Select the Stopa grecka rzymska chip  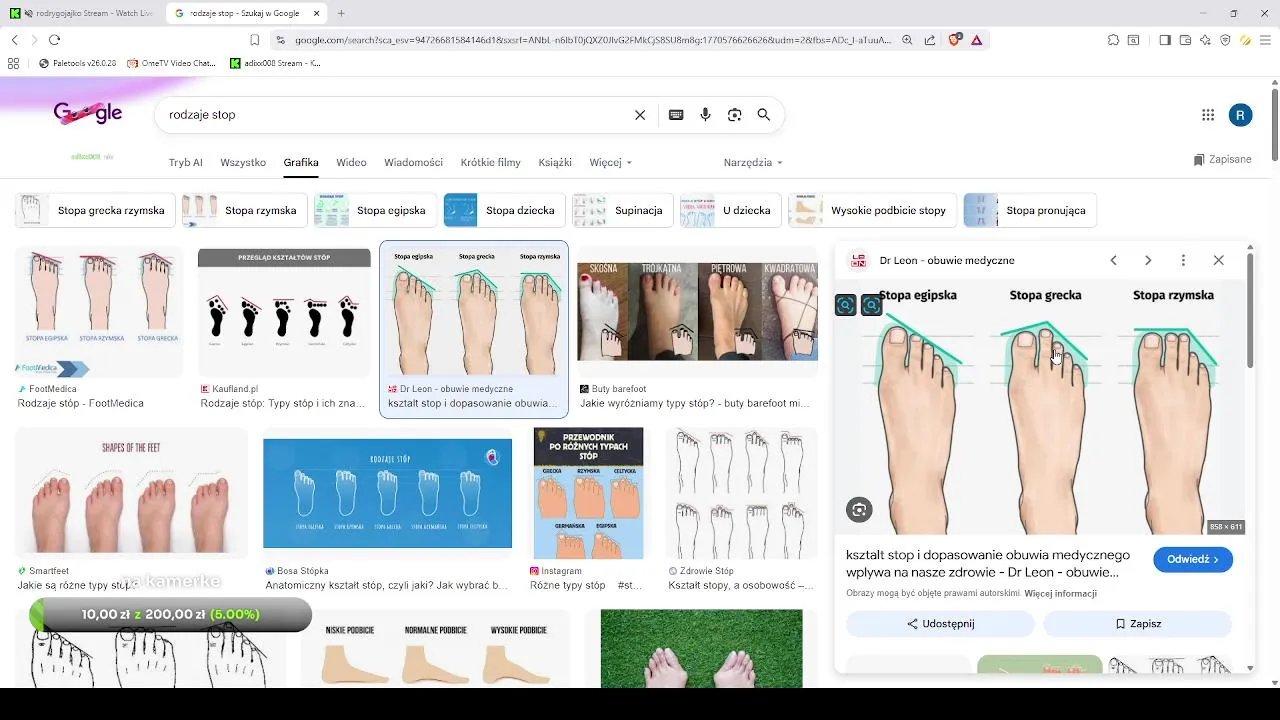[95, 211]
